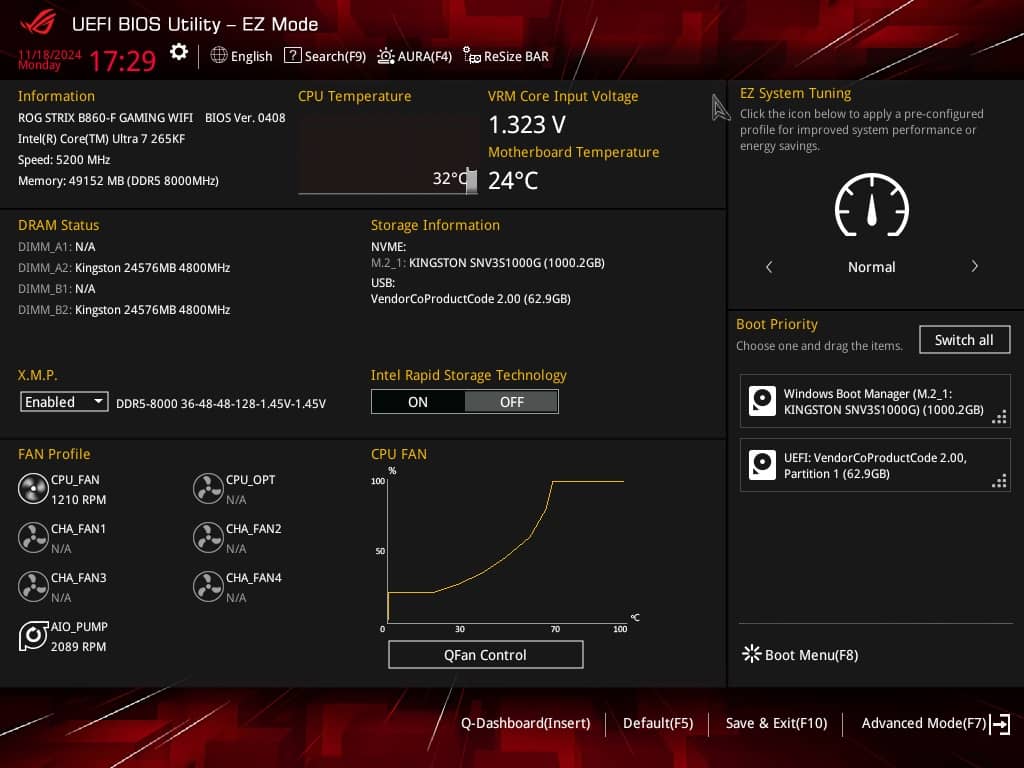Image resolution: width=1024 pixels, height=768 pixels.
Task: Click DIMM_A2 Kingston 24576MB 4800MHz entry
Action: pos(124,268)
